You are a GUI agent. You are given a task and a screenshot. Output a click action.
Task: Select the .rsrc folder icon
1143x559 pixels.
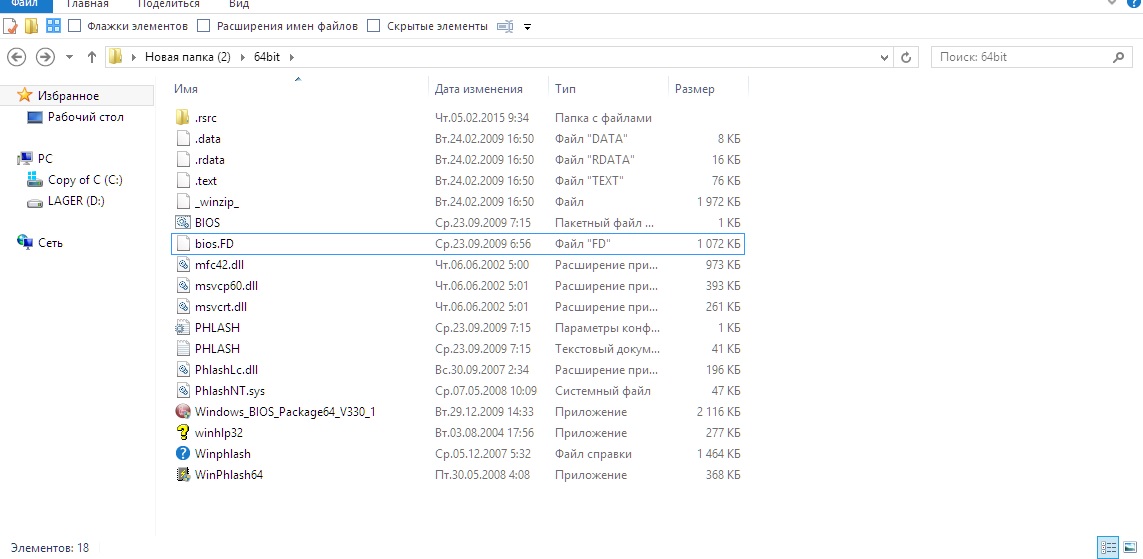tap(183, 118)
